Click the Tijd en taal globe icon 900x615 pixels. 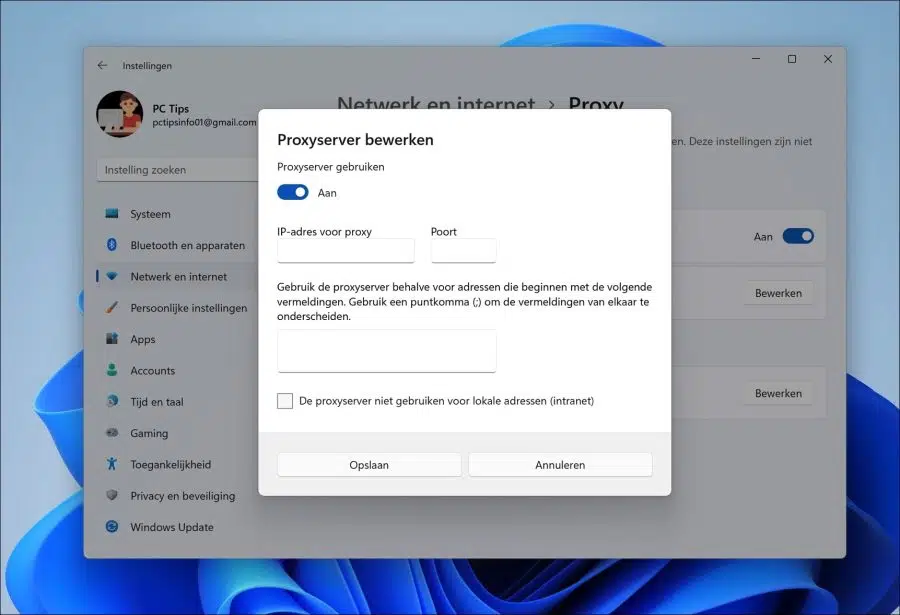pyautogui.click(x=112, y=401)
